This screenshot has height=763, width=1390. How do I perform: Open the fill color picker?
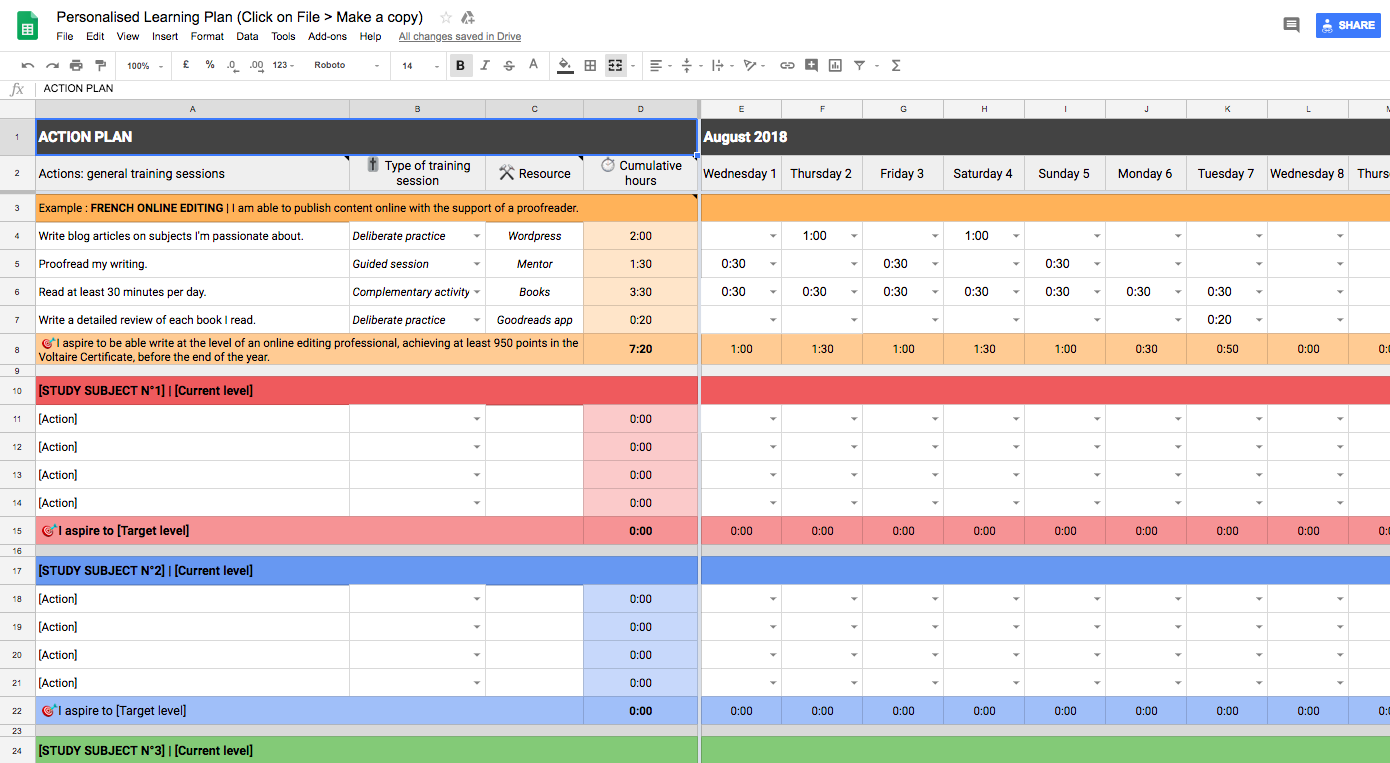click(x=565, y=65)
